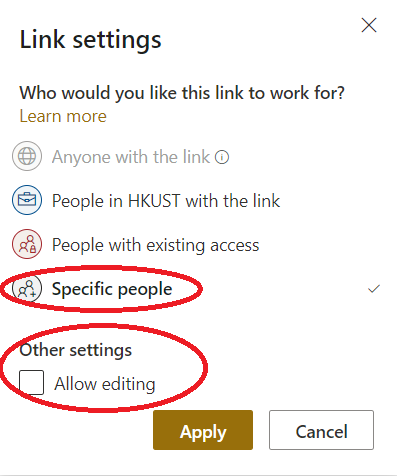This screenshot has width=397, height=476.
Task: Click the Link settings title
Action: [x=90, y=40]
